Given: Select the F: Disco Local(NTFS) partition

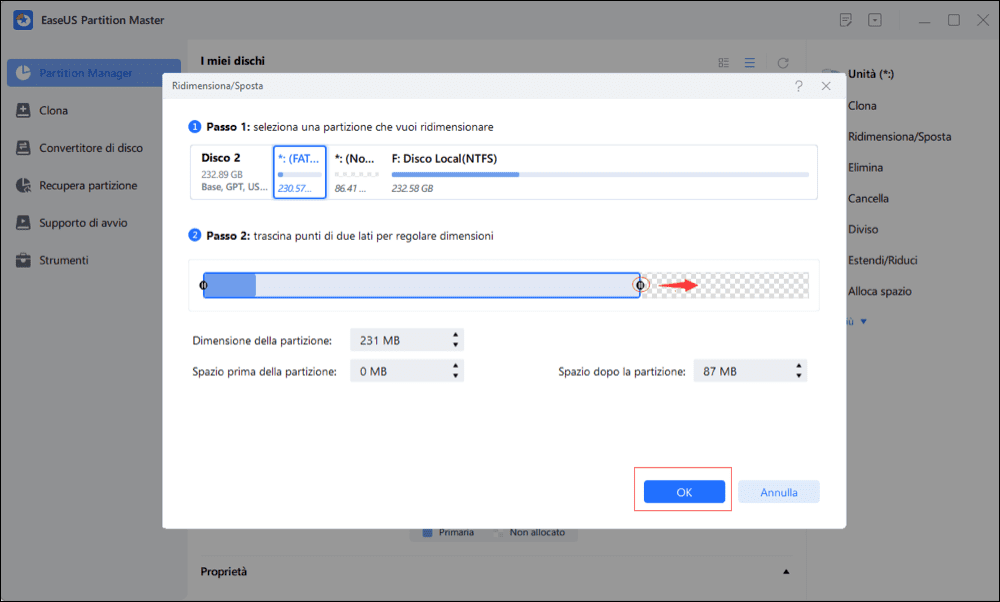Looking at the screenshot, I should click(x=600, y=172).
